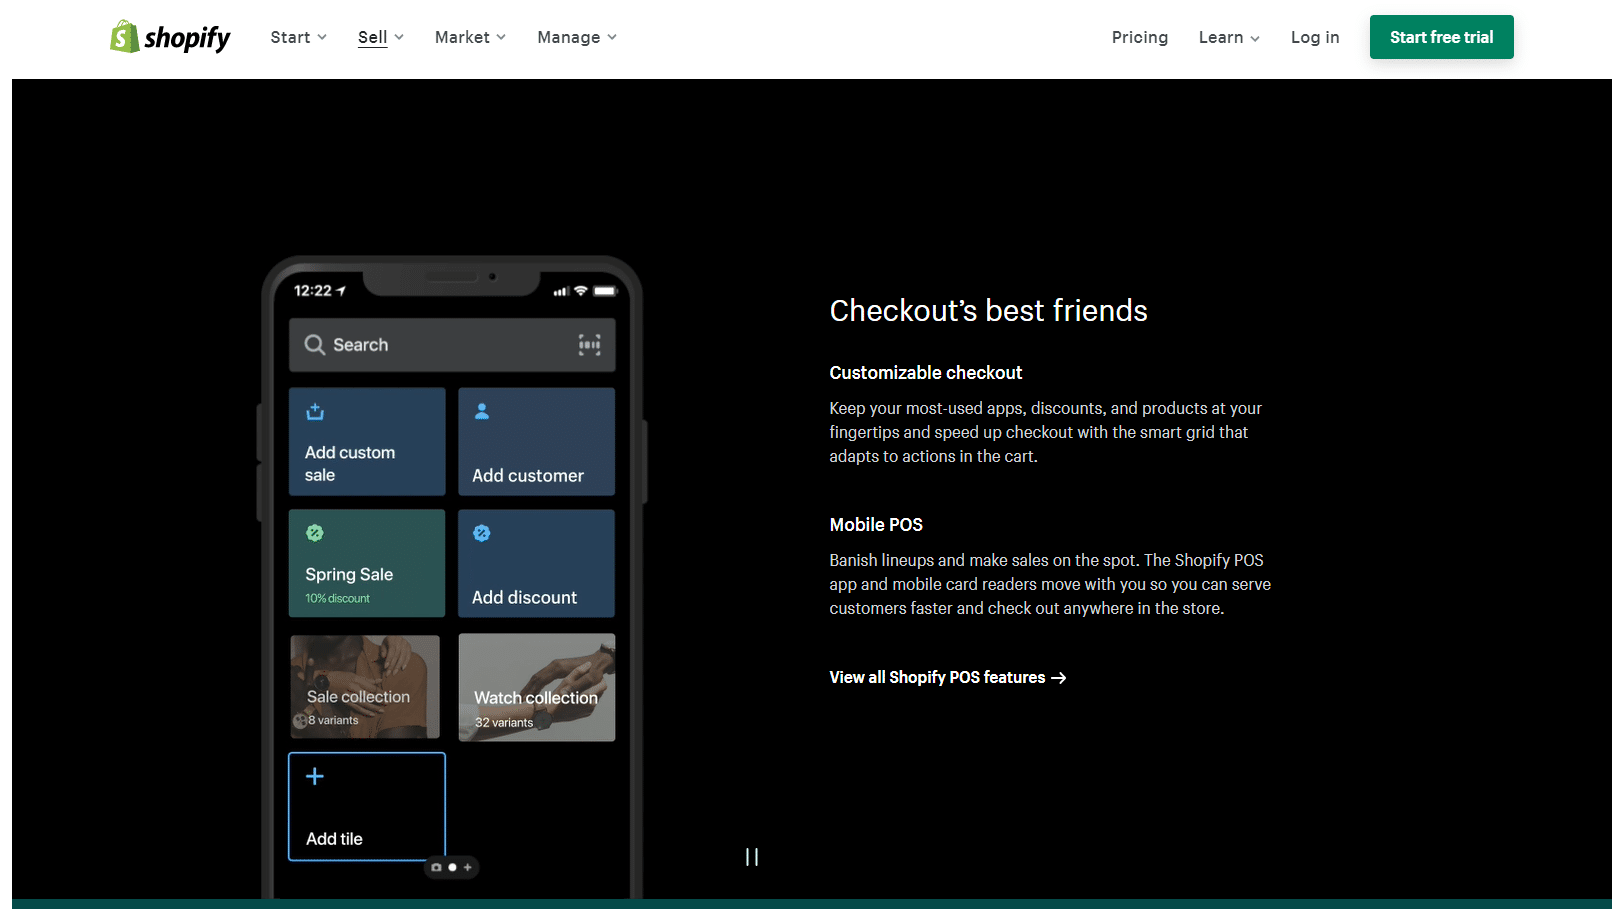Click the Spring Sale discount tile
Image resolution: width=1624 pixels, height=909 pixels.
click(367, 563)
